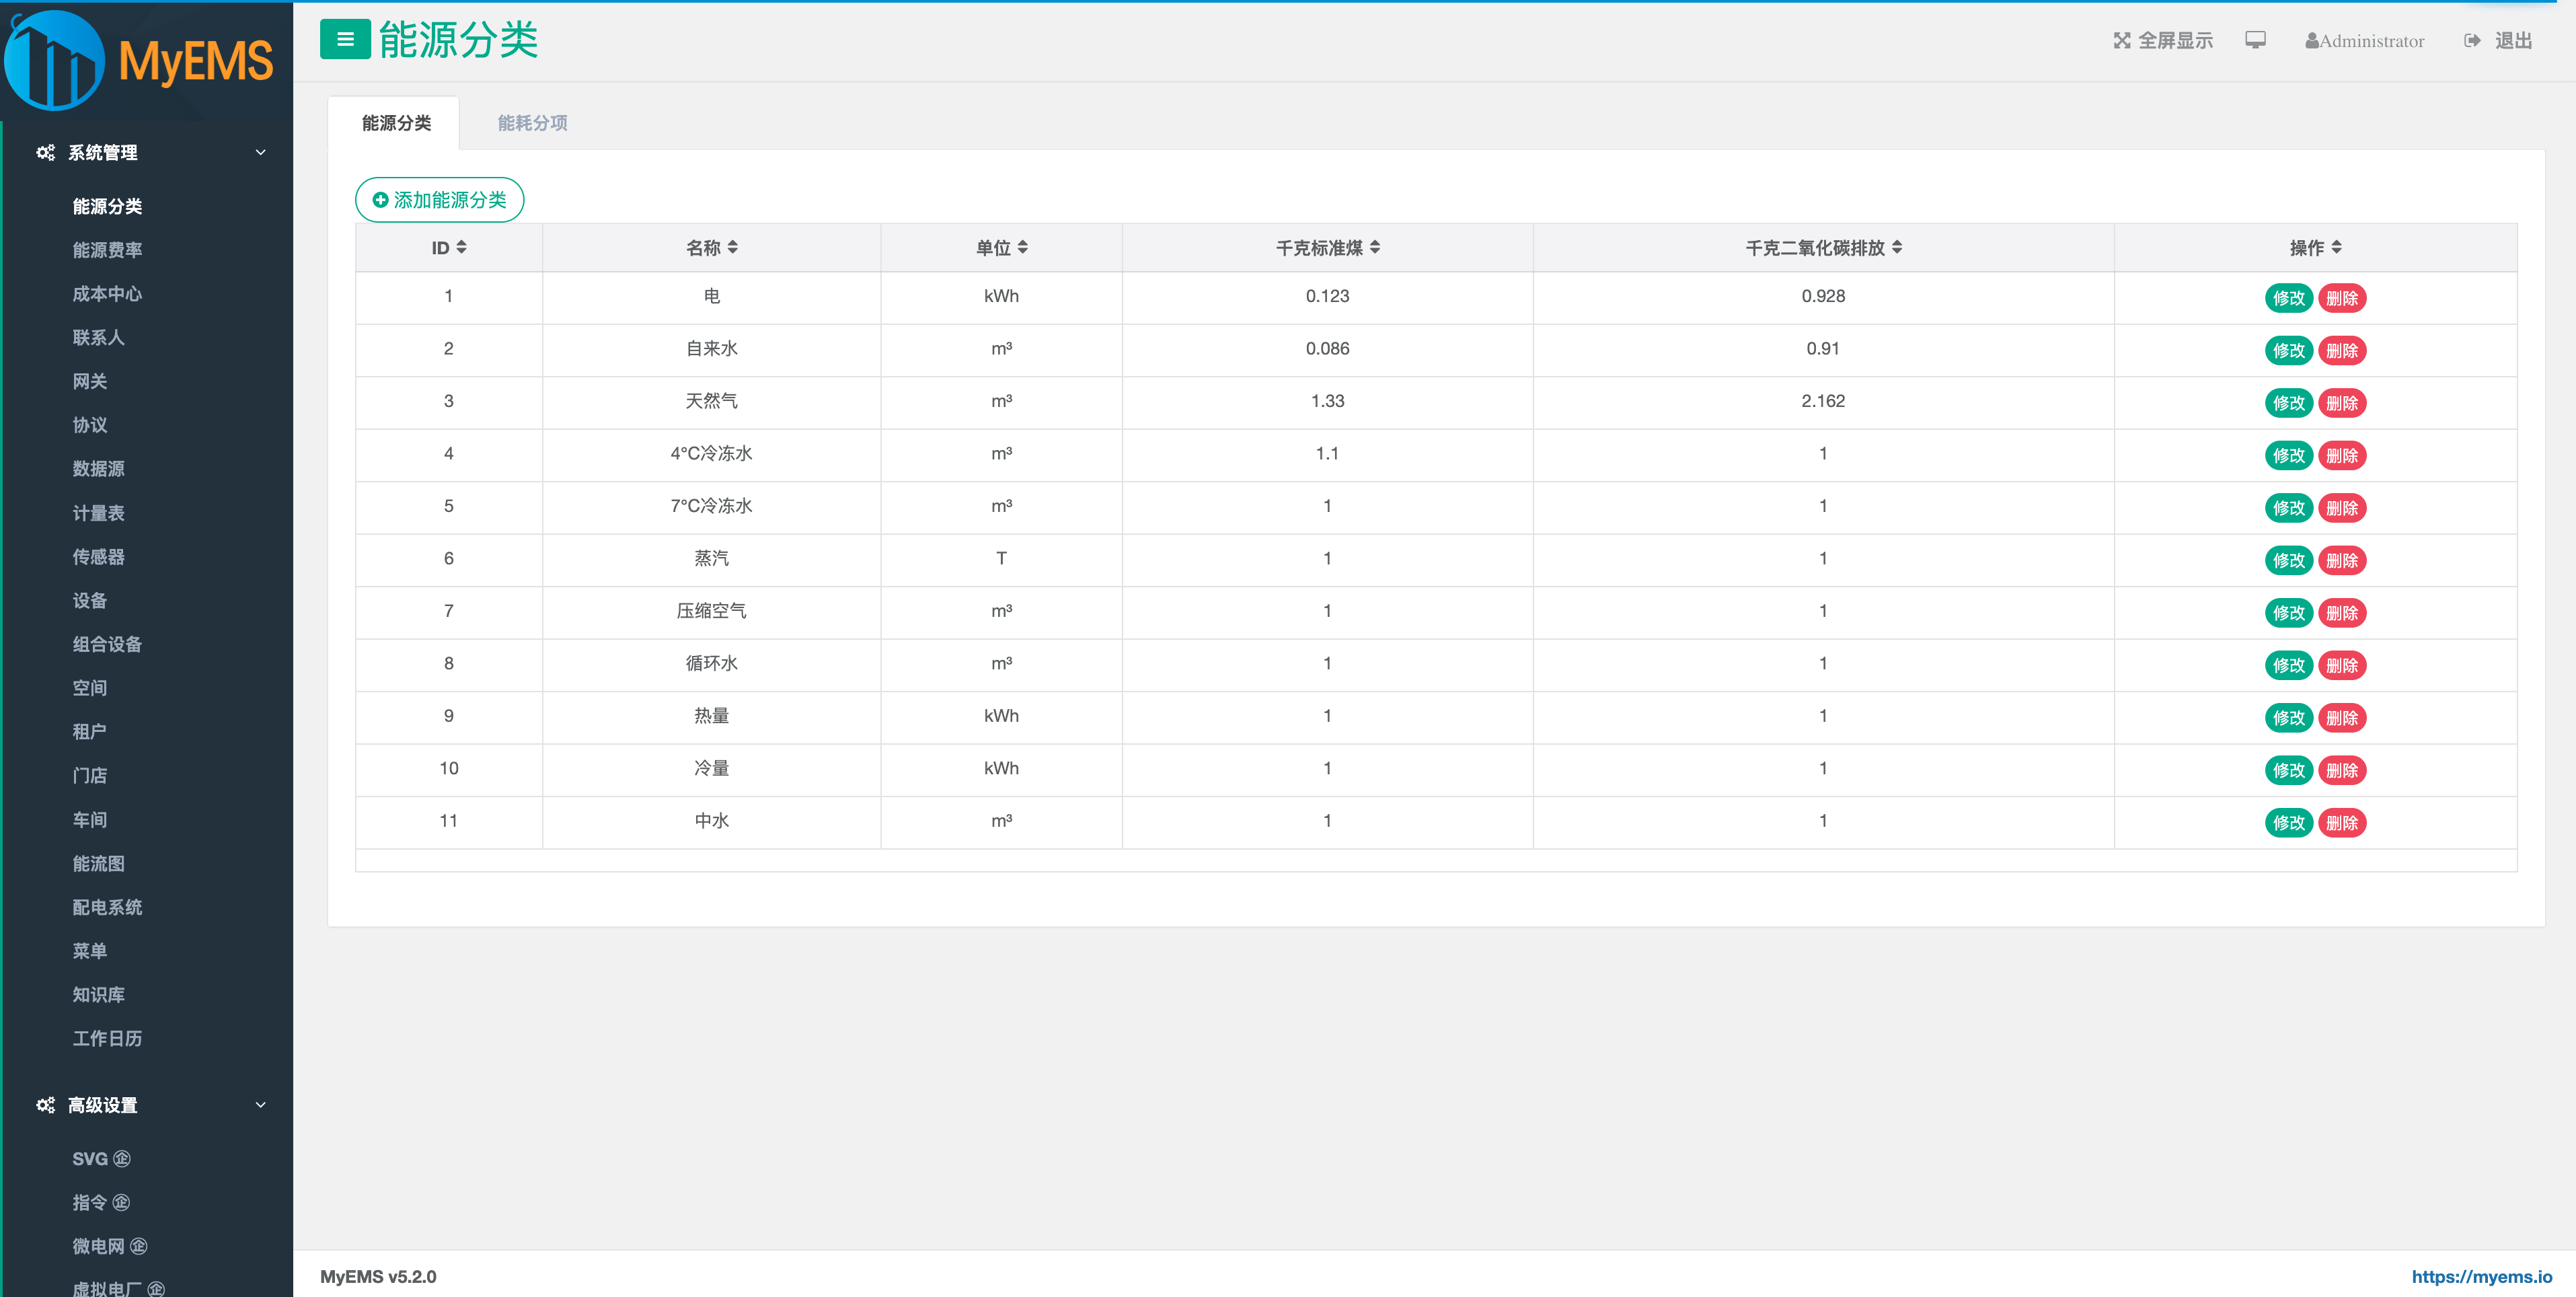2576x1297 pixels.
Task: Collapse the 高级设置 section chevron
Action: [261, 1105]
